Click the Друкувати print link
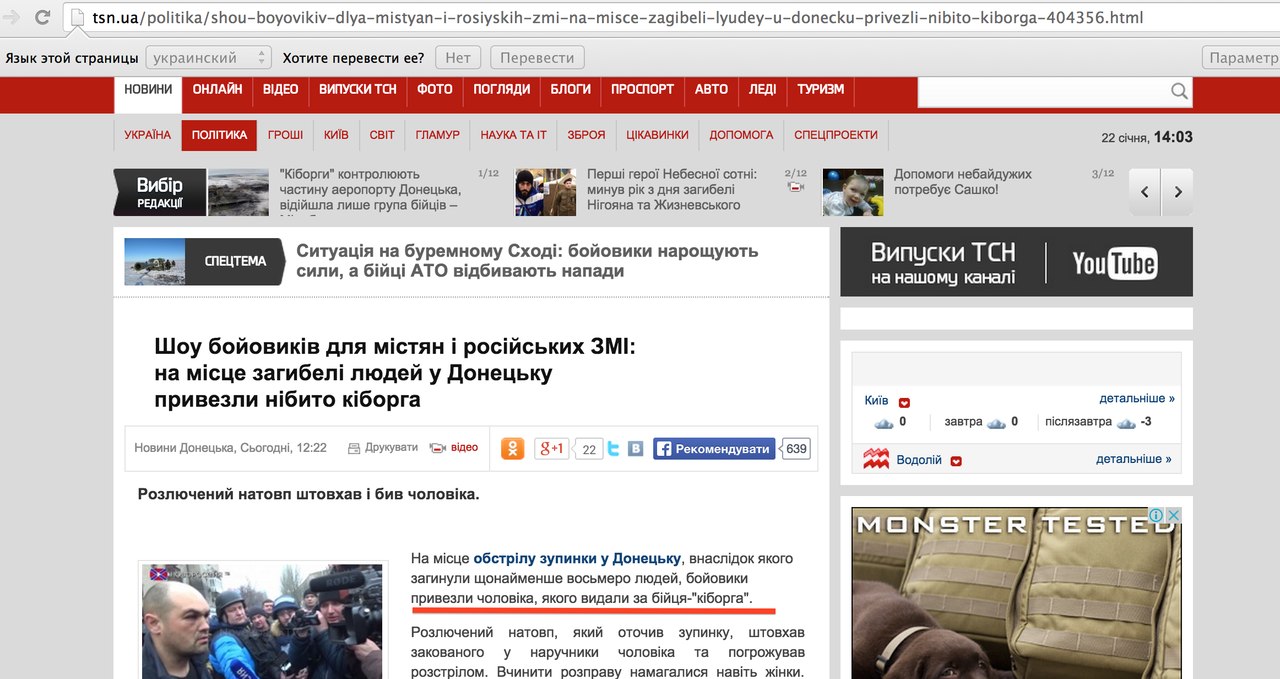 pos(383,448)
